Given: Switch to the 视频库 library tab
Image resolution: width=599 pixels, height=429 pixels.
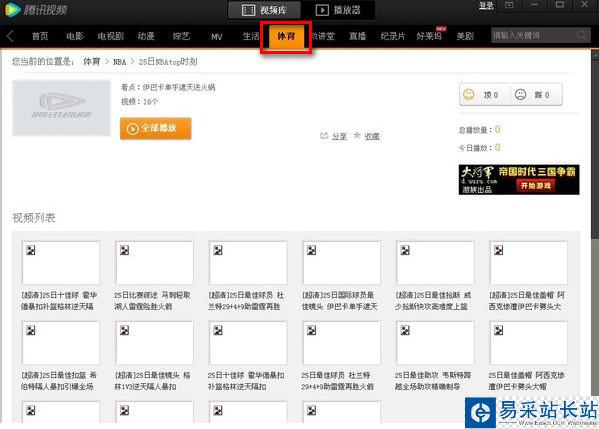Looking at the screenshot, I should click(x=264, y=10).
